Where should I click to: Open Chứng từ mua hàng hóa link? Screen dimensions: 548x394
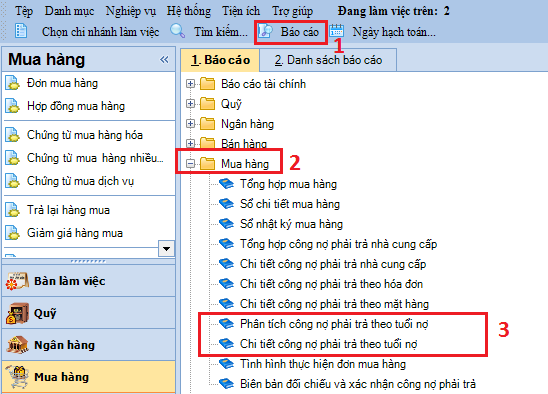tap(85, 135)
